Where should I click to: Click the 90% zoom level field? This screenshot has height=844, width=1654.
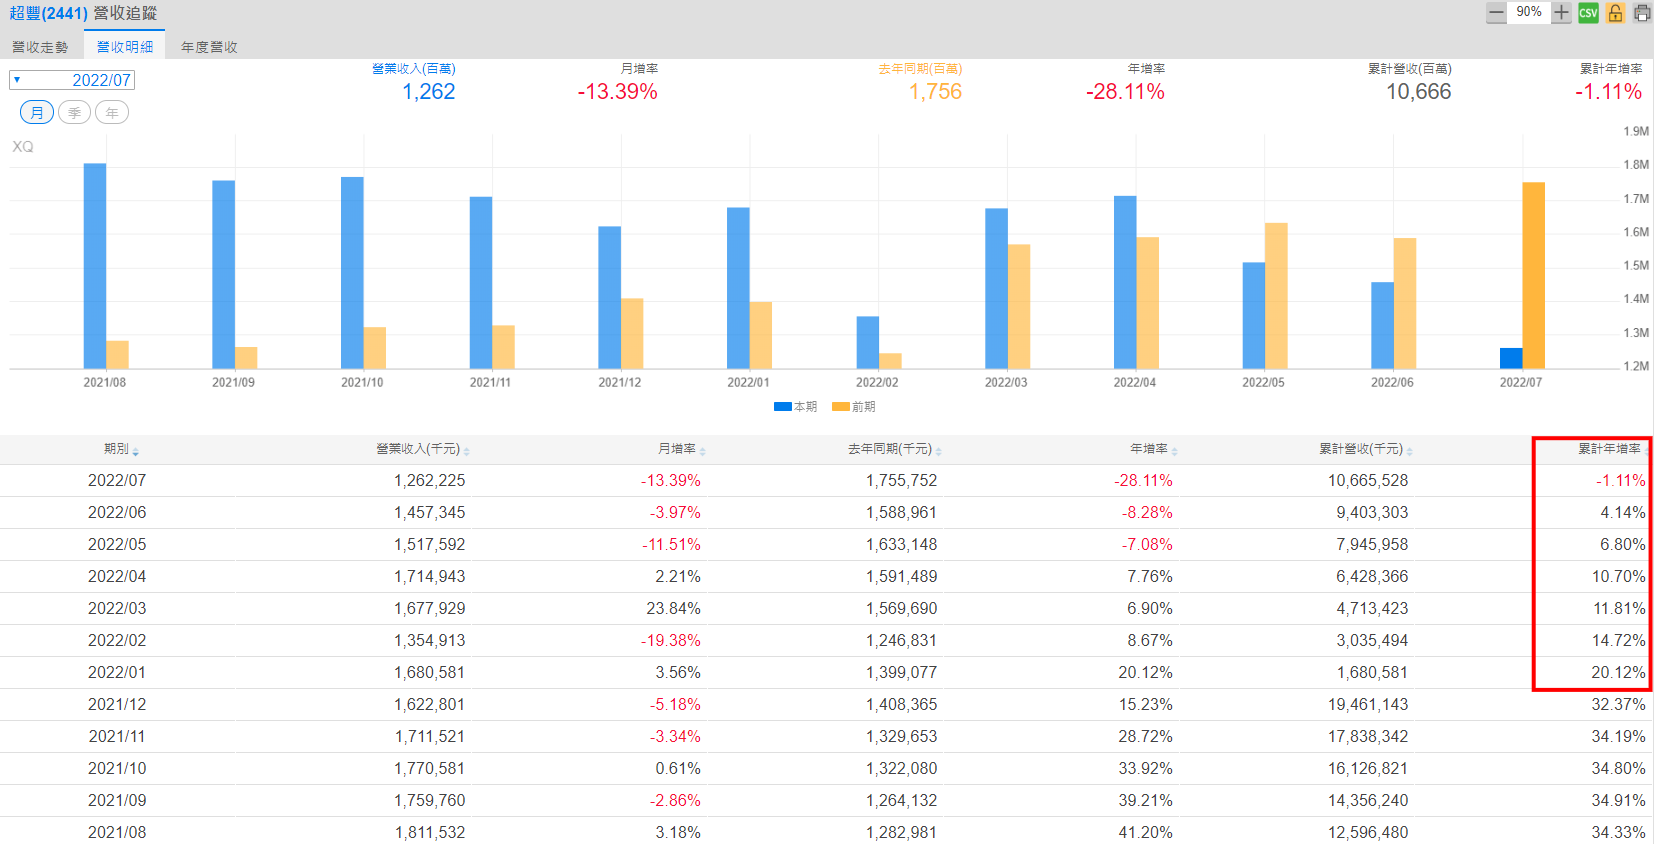click(1528, 12)
